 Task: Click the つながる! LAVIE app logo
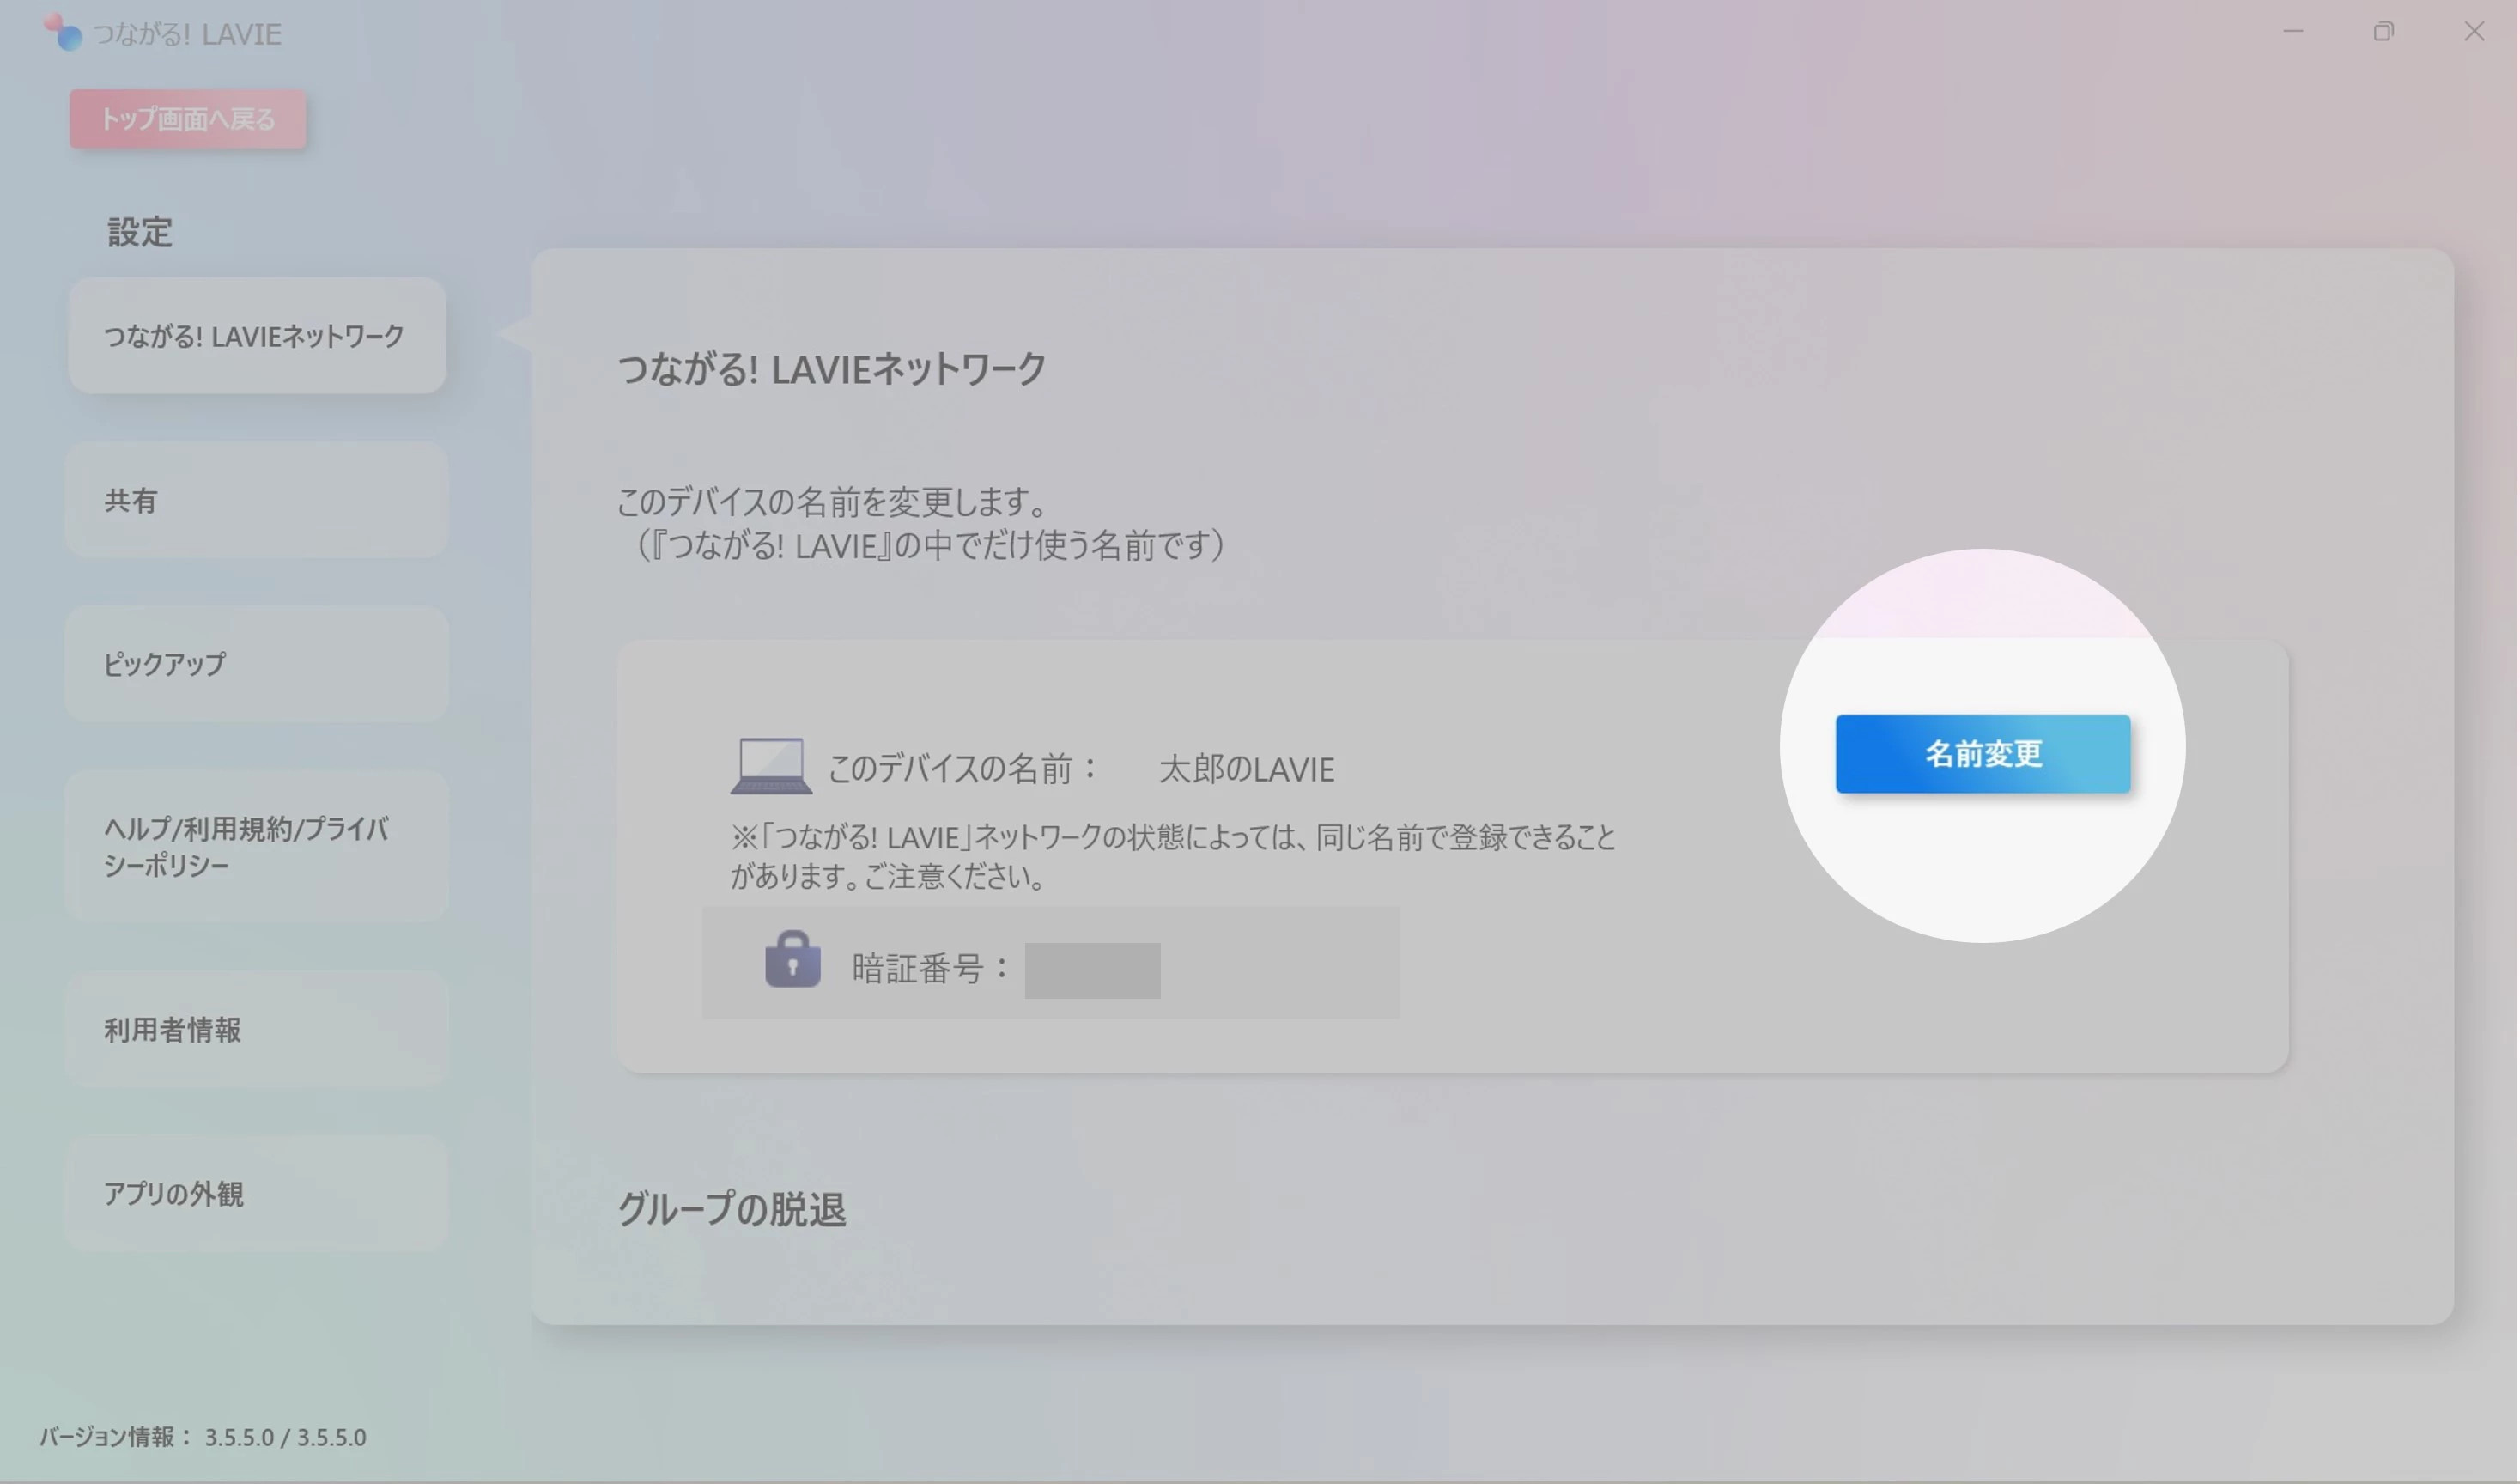pos(63,32)
